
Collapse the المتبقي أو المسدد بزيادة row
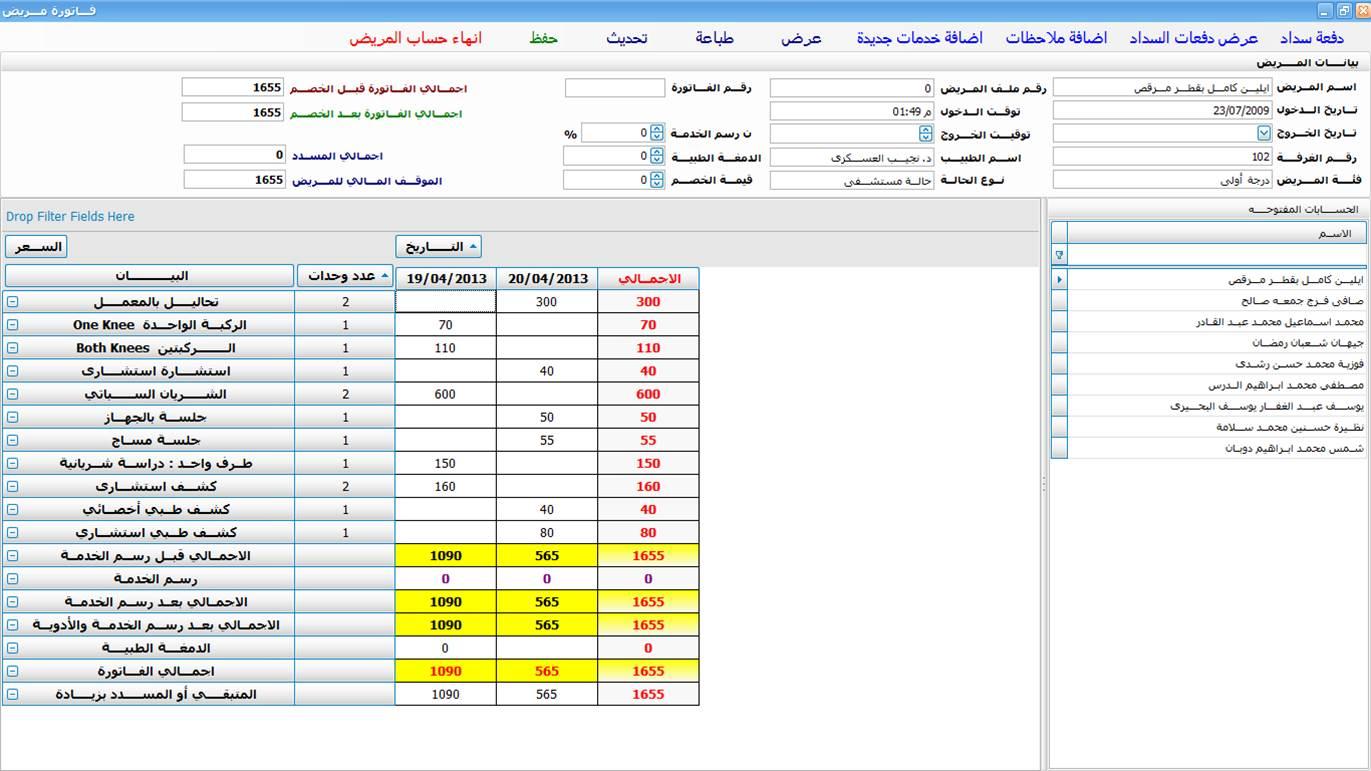tap(13, 693)
